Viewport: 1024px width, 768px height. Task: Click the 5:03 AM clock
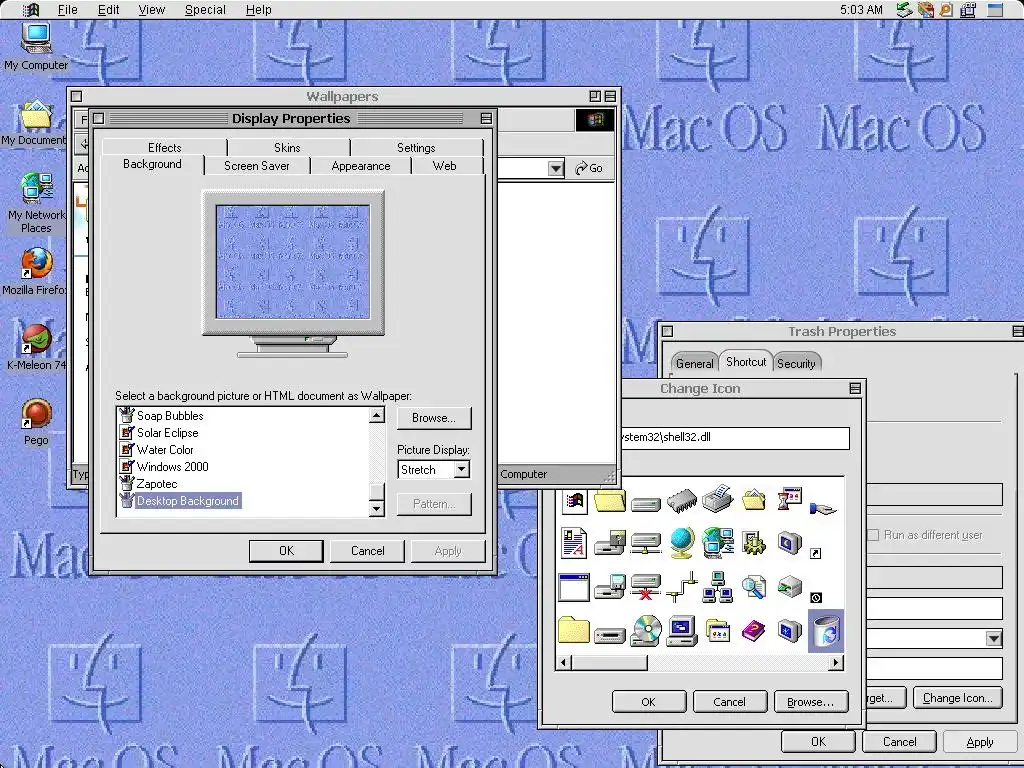(x=861, y=10)
